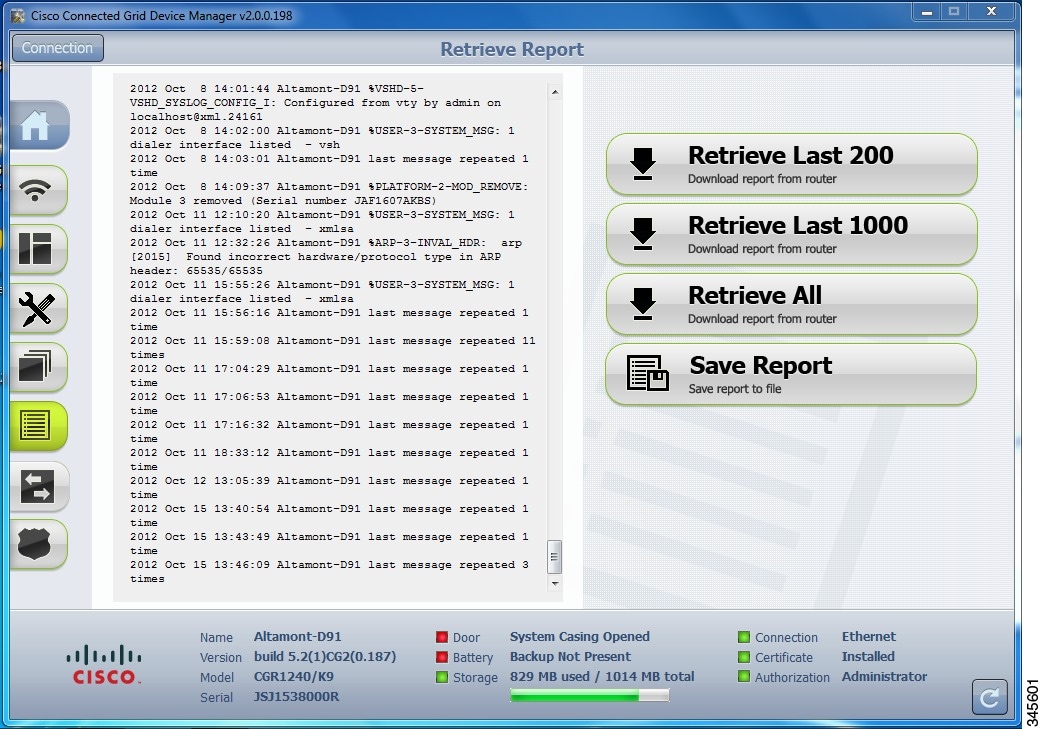The height and width of the screenshot is (729, 1040).
Task: Open the Home dashboard sidebar icon
Action: pos(39,125)
